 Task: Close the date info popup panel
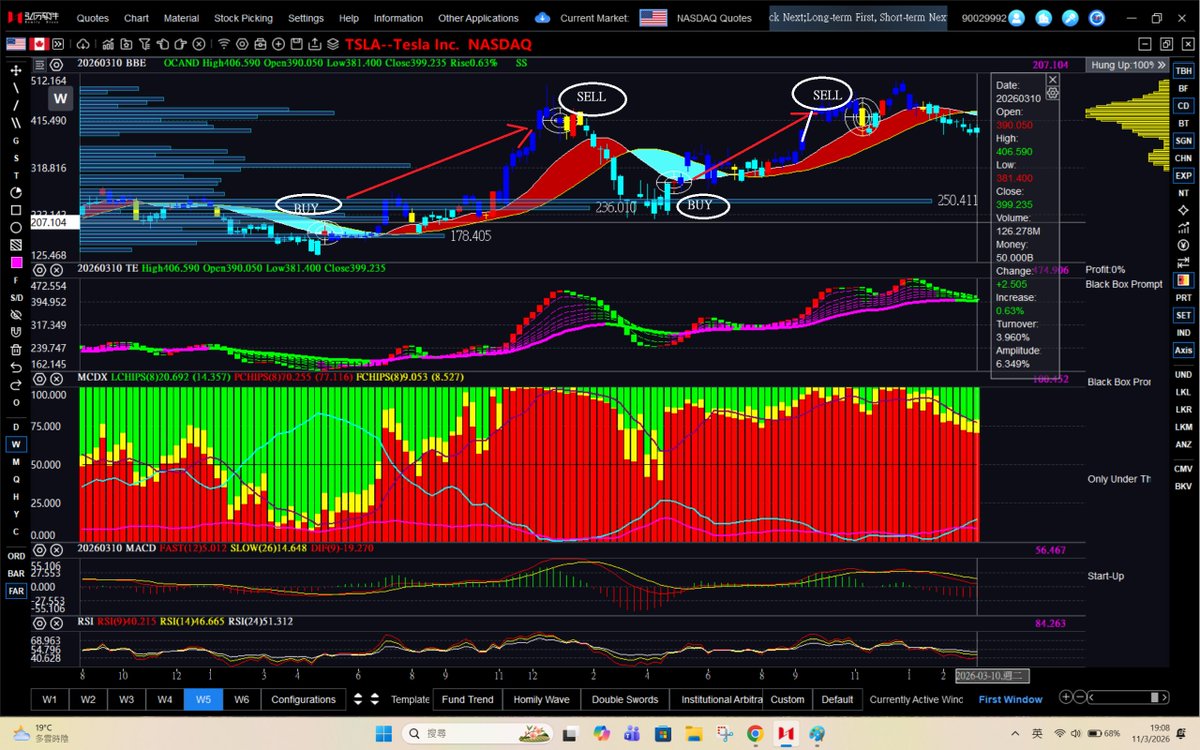(x=1052, y=79)
